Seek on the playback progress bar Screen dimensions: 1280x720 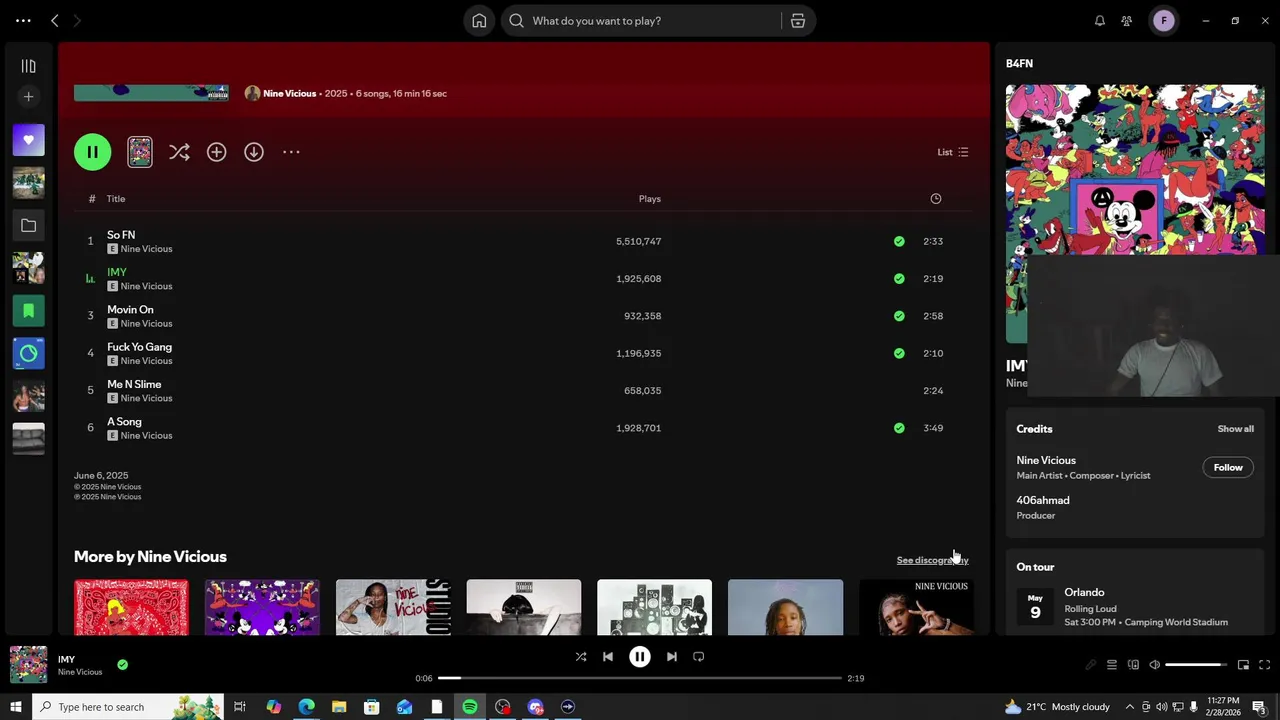tap(640, 678)
